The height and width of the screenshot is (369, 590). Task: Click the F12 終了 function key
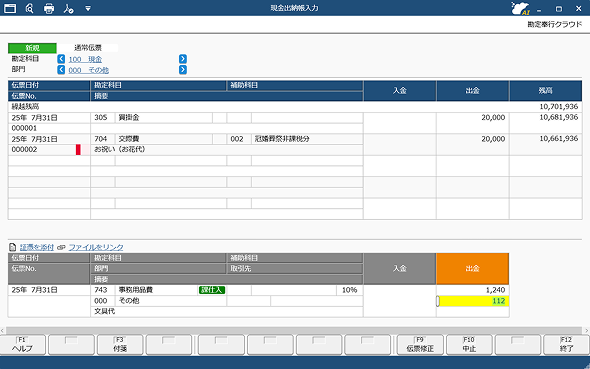[x=567, y=345]
